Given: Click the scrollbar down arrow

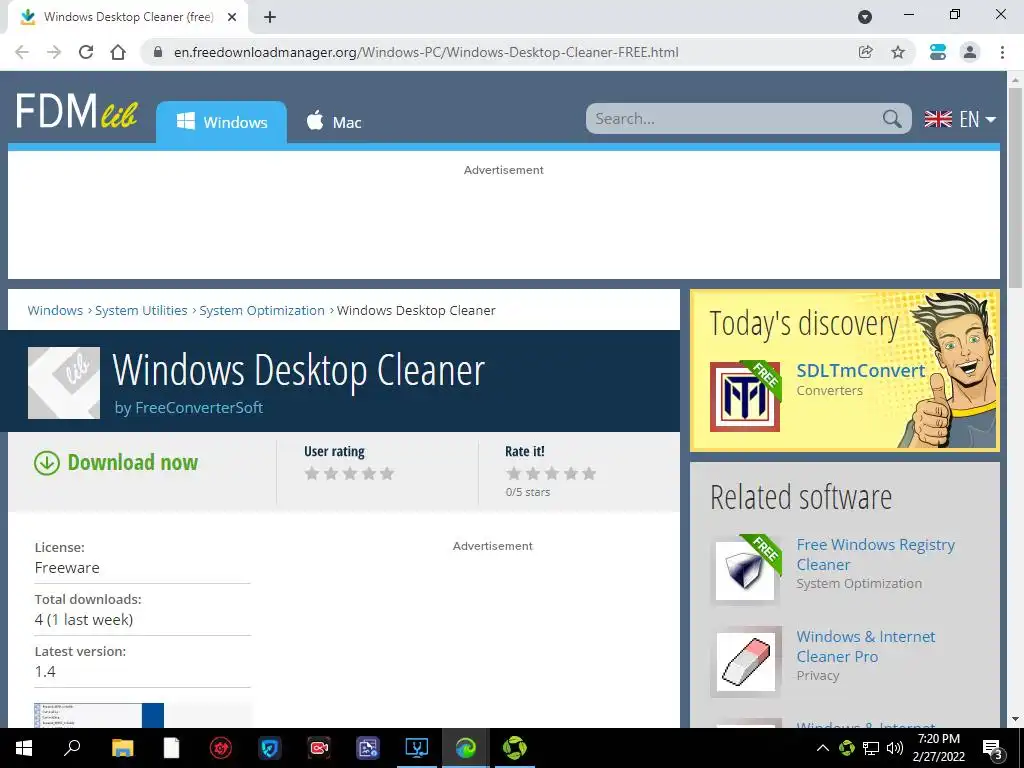Looking at the screenshot, I should [1015, 719].
